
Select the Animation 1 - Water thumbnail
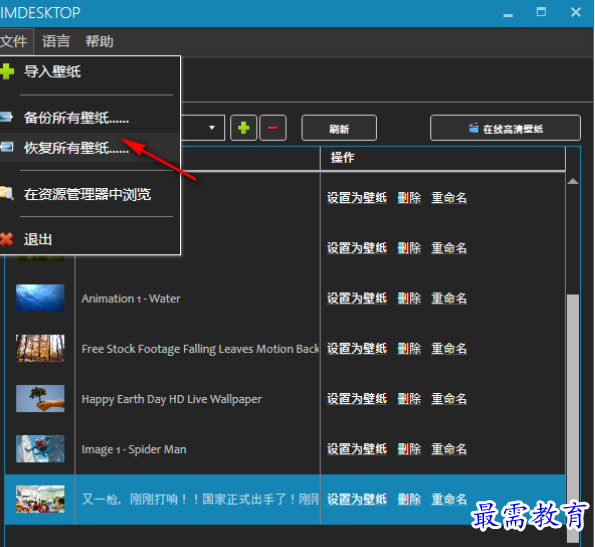tap(40, 298)
